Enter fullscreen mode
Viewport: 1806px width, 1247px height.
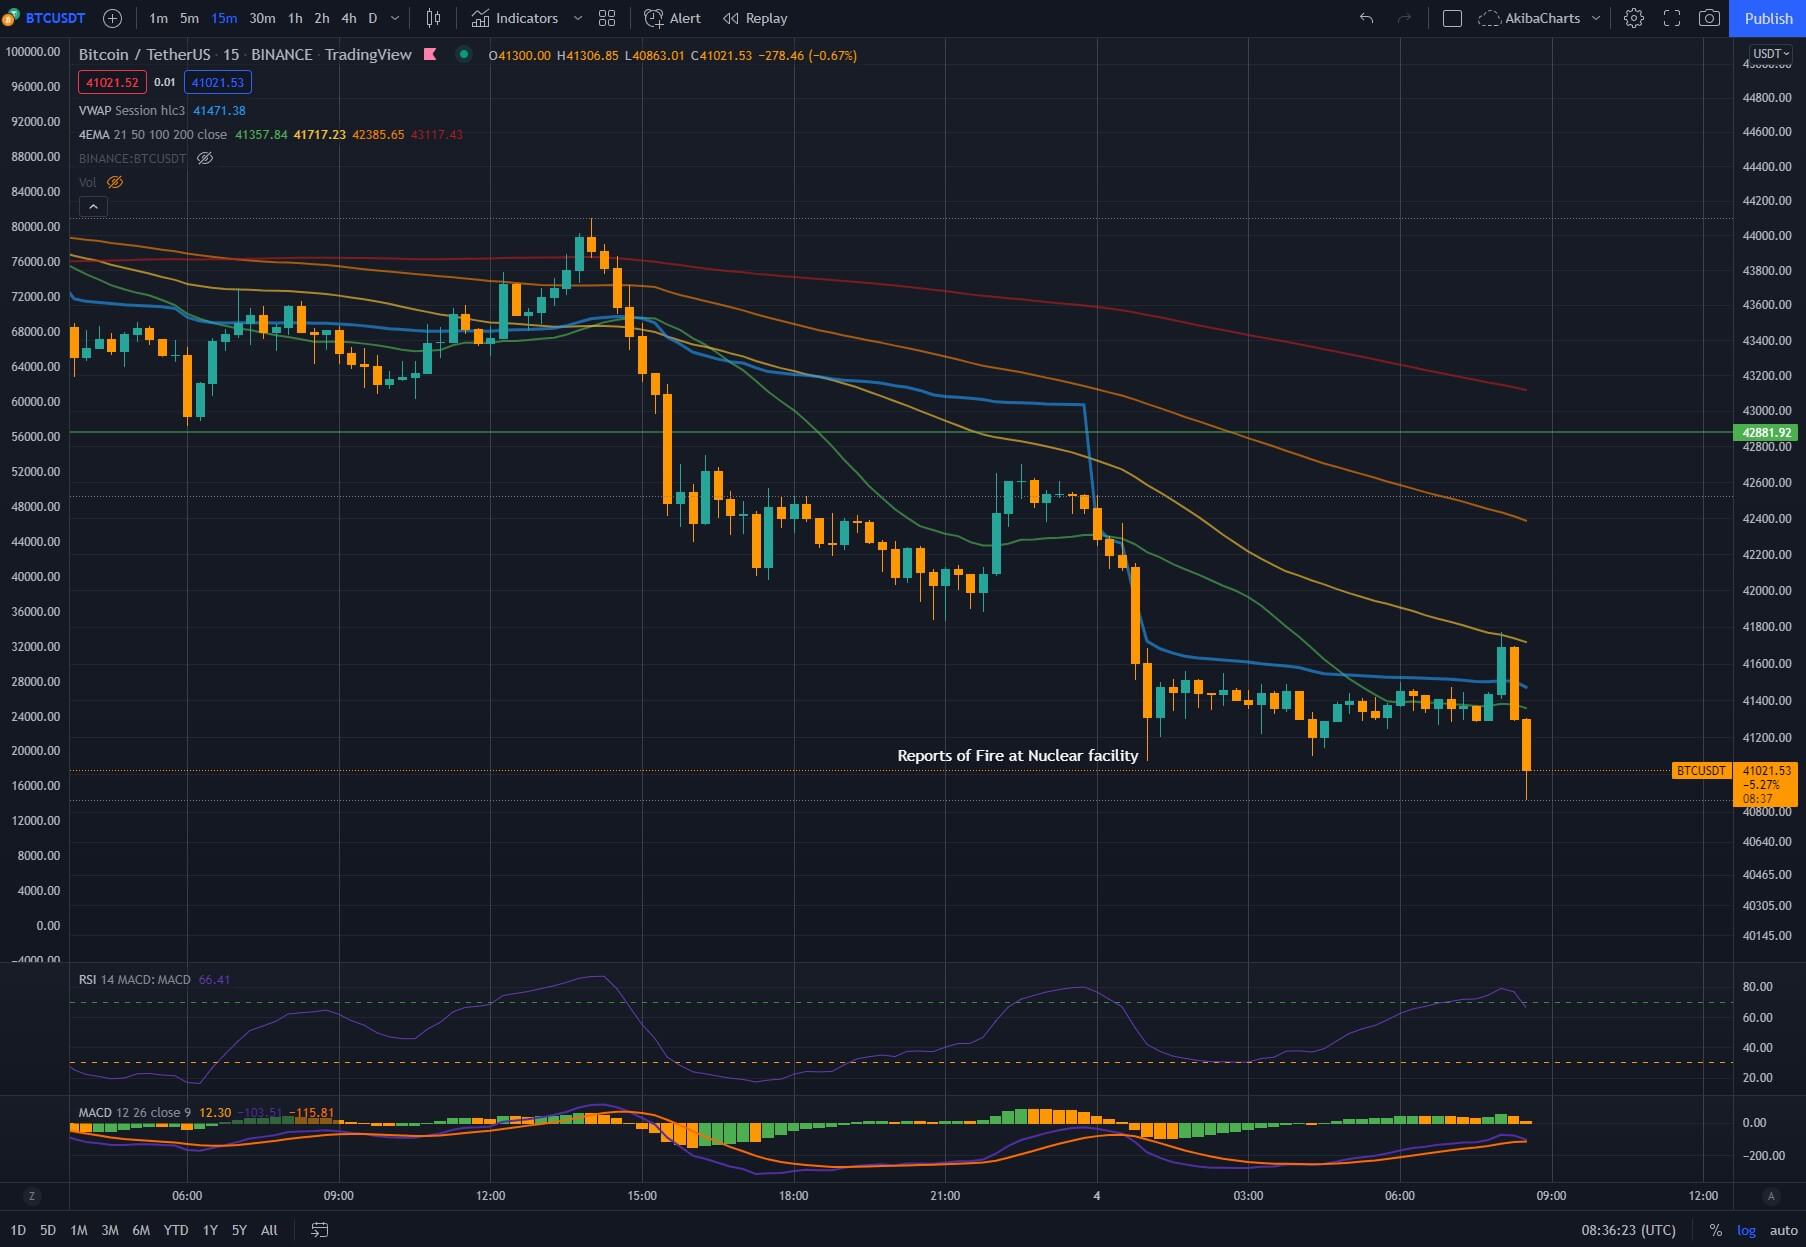(x=1671, y=18)
